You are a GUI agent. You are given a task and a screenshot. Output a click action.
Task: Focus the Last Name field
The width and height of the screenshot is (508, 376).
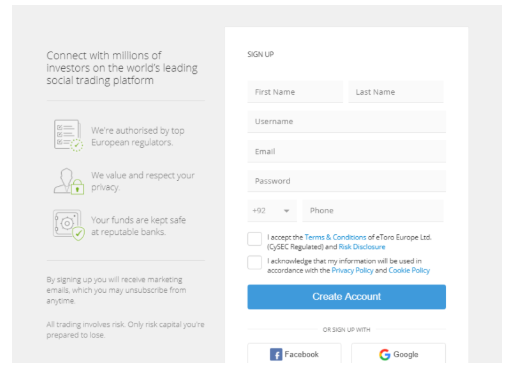396,92
